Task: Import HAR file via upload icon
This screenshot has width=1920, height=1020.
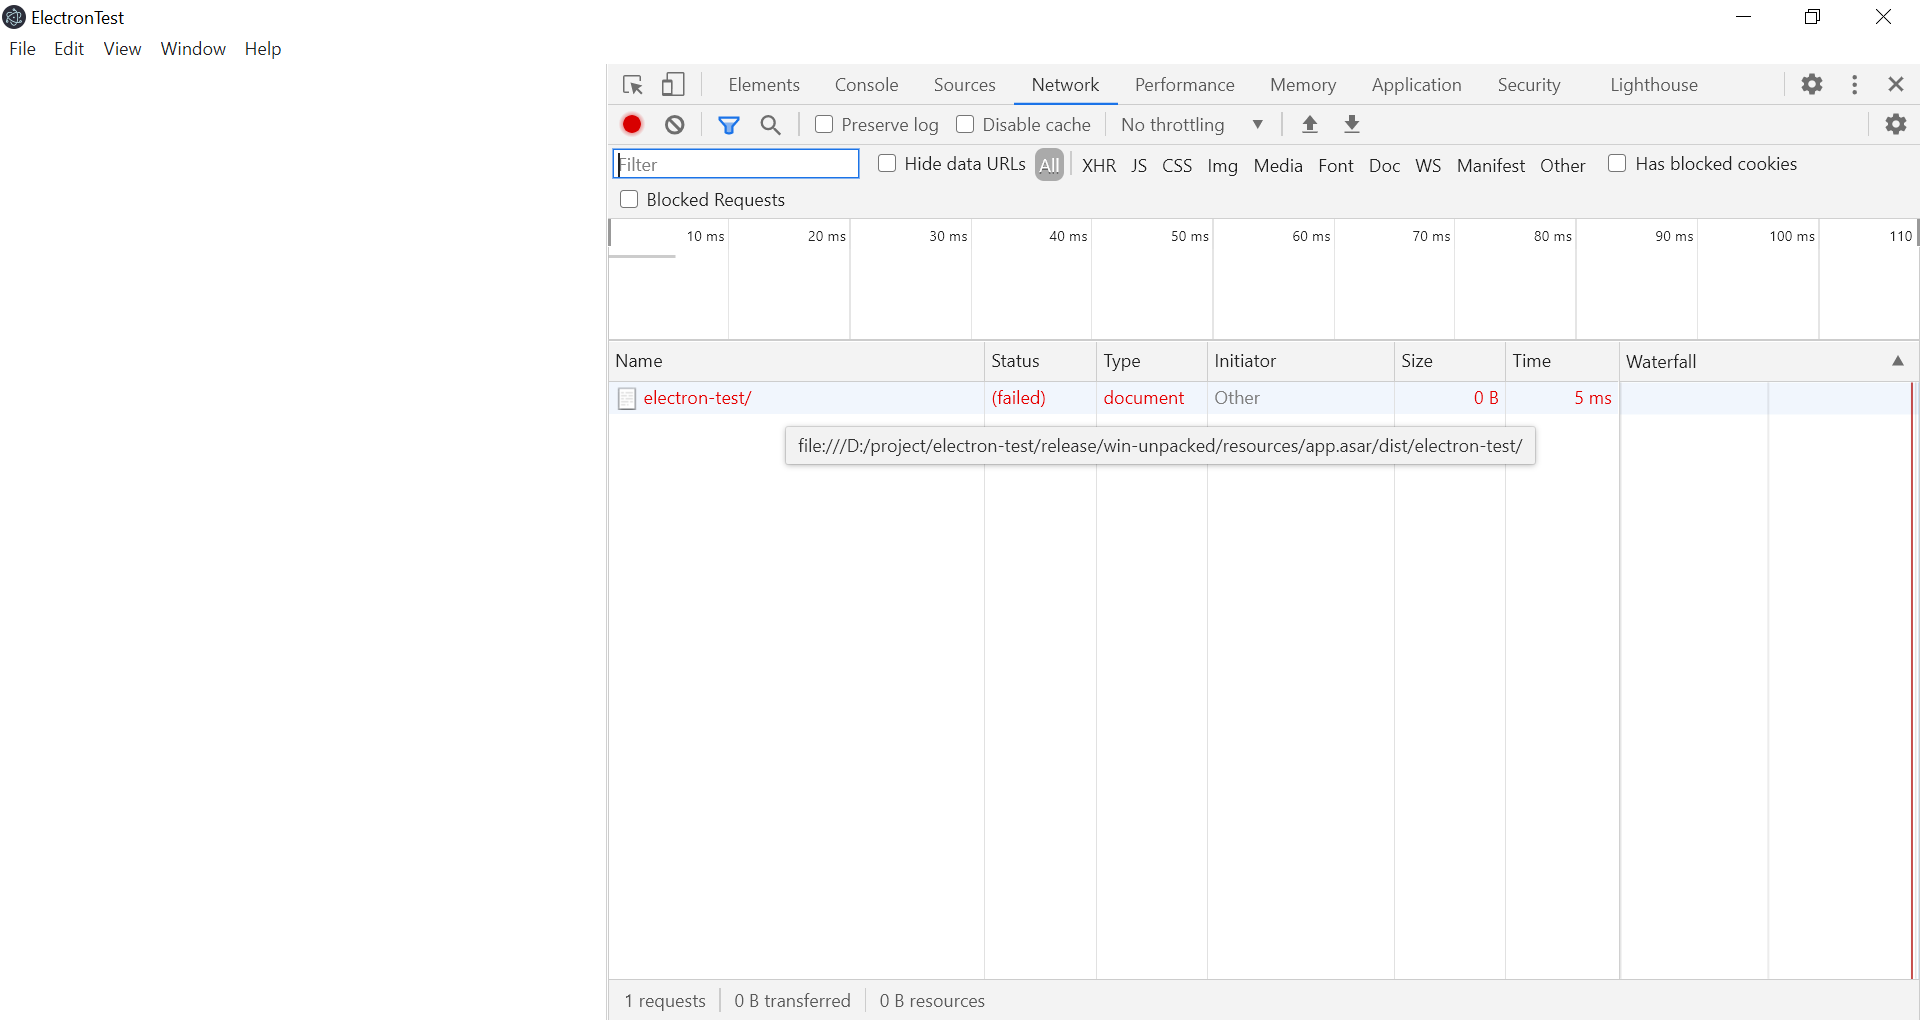Action: [x=1310, y=124]
